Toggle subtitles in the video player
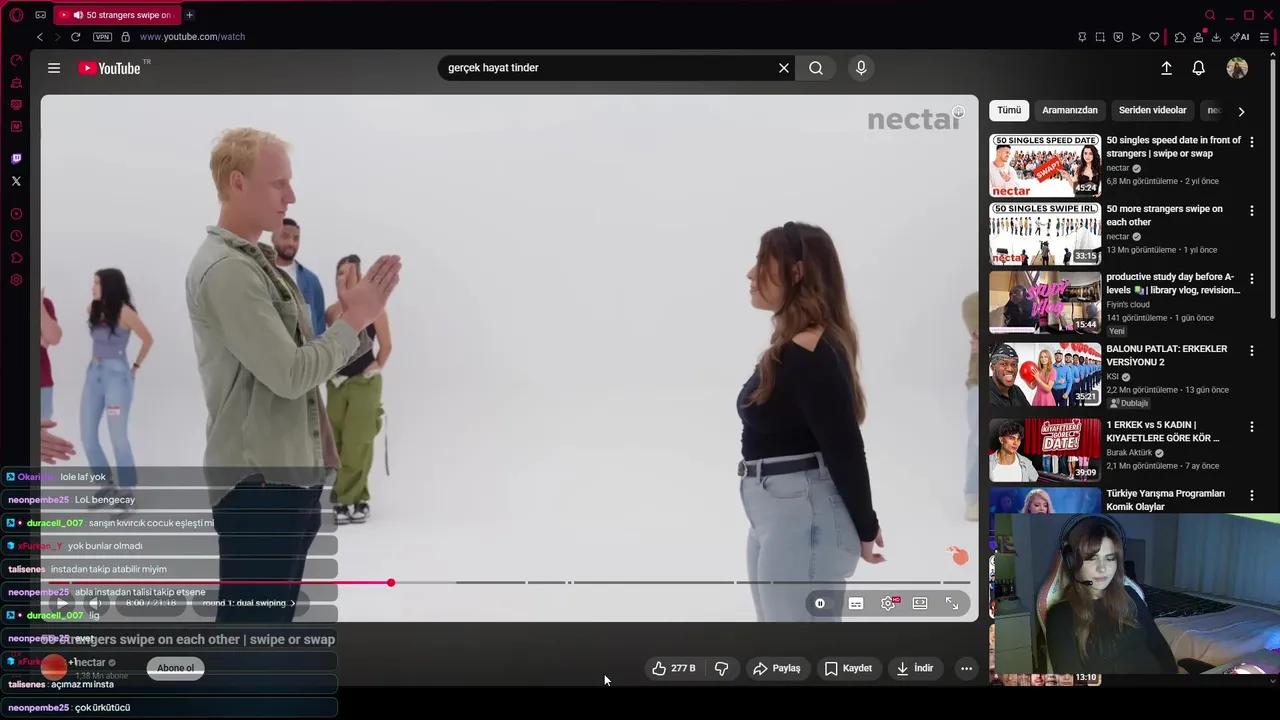 tap(856, 603)
